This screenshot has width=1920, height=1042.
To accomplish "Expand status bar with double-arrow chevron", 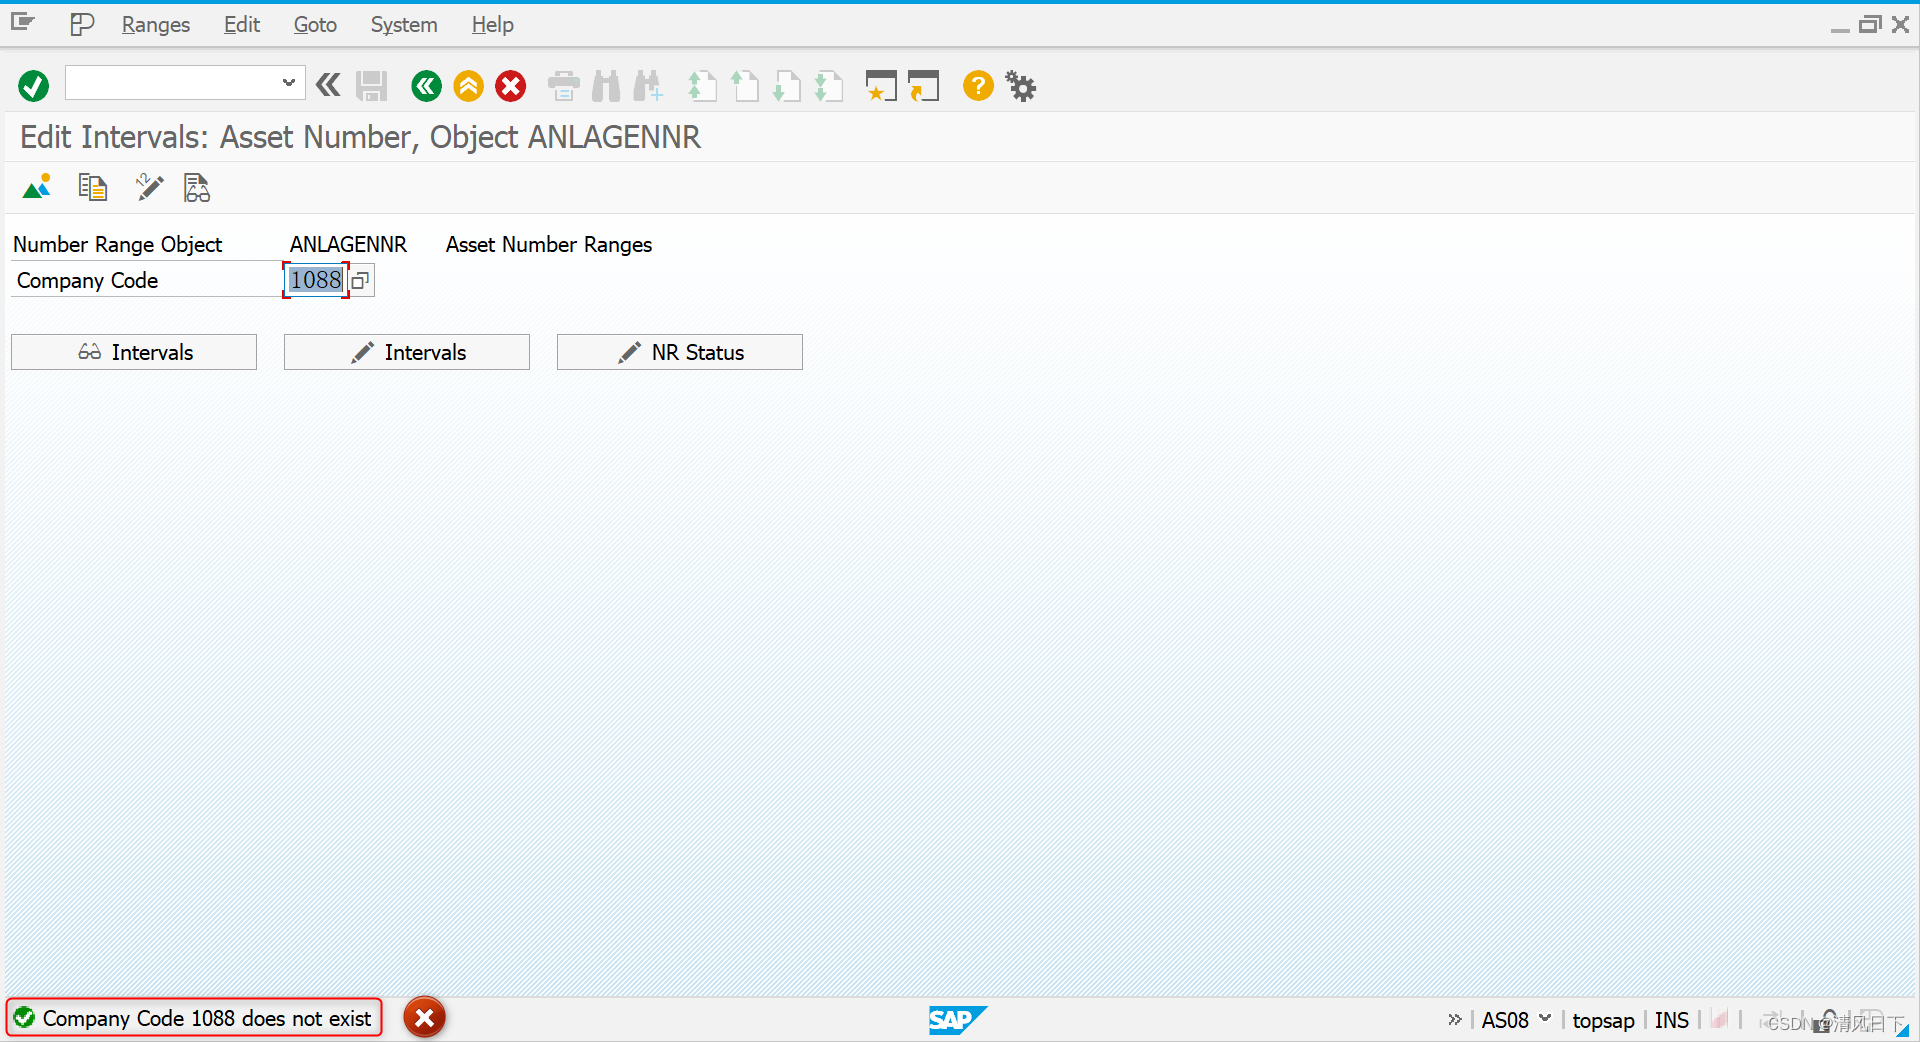I will point(1455,1019).
